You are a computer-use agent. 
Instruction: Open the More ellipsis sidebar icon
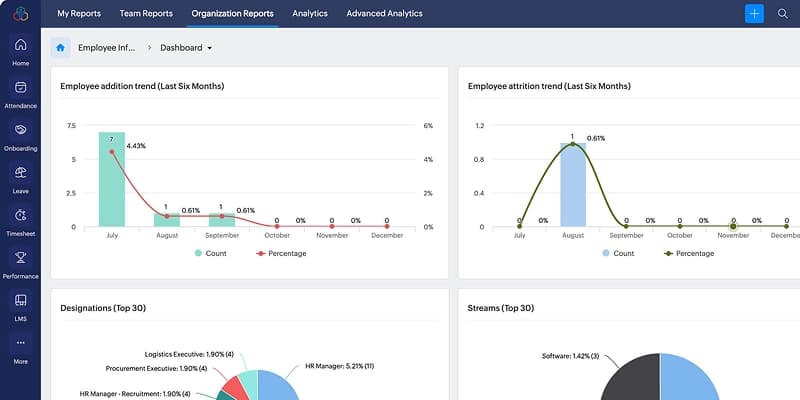tap(20, 343)
